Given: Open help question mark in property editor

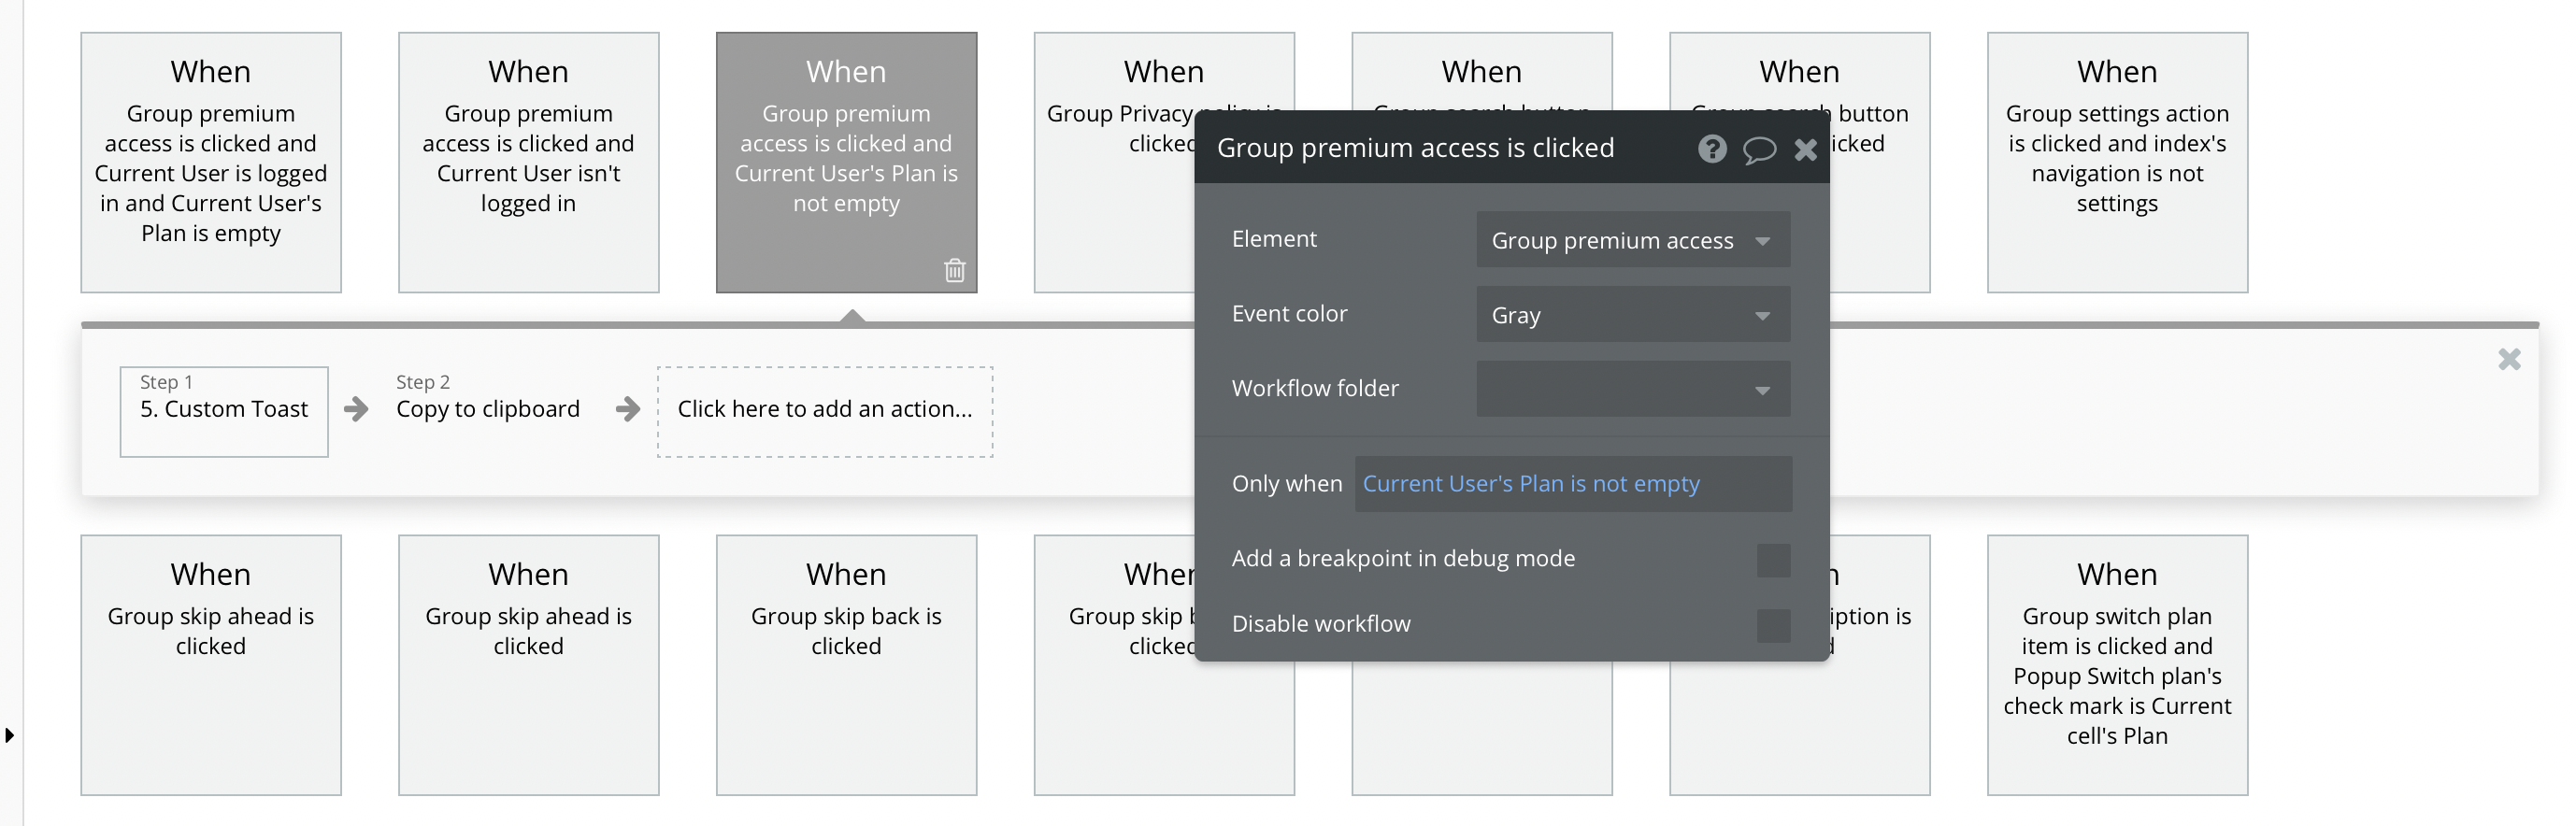Looking at the screenshot, I should [1711, 149].
